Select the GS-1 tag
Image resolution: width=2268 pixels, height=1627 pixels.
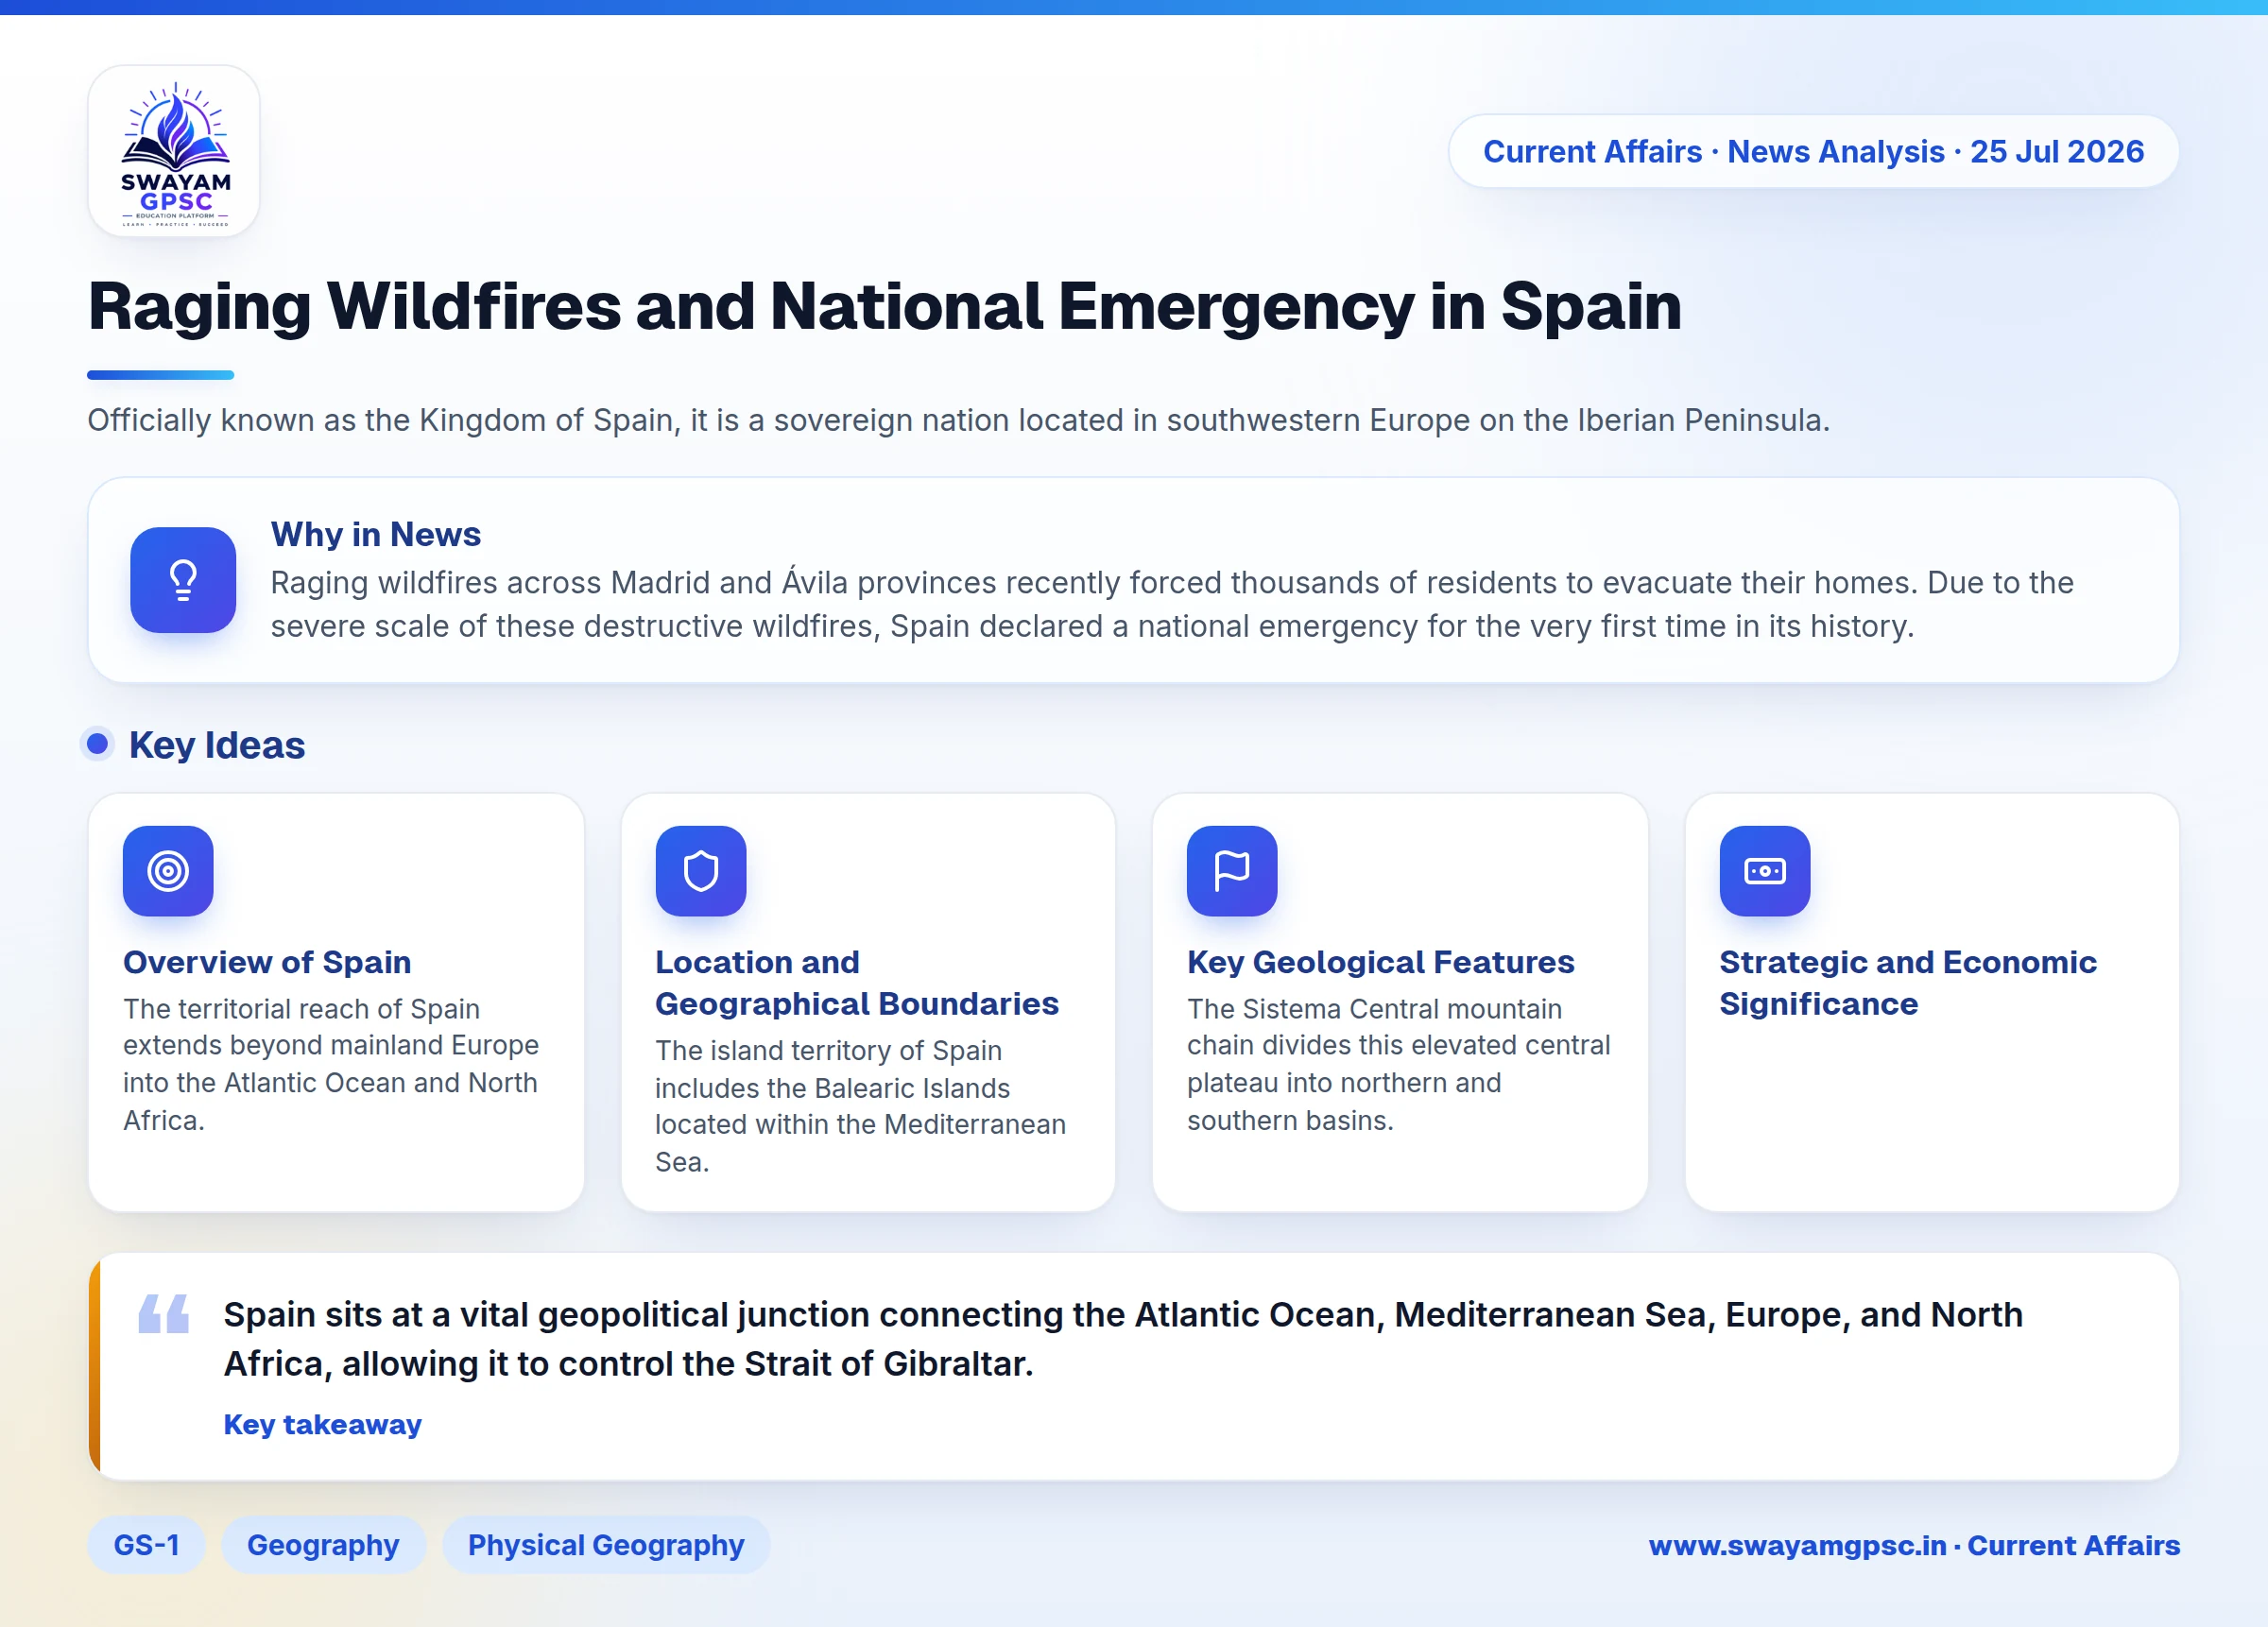click(147, 1545)
